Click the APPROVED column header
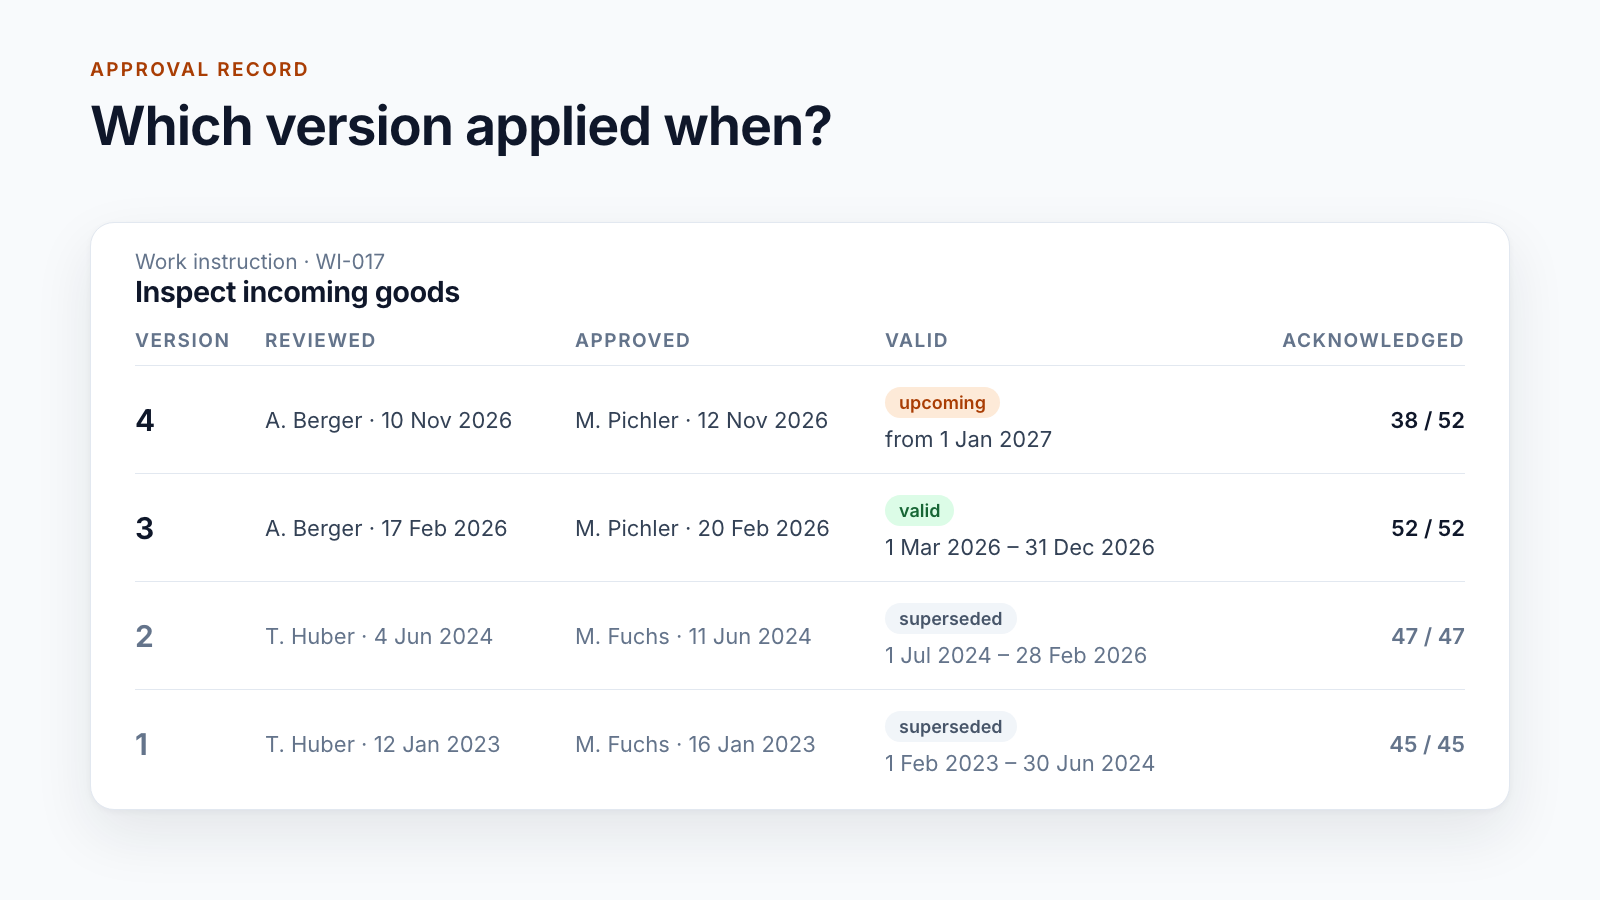1600x900 pixels. 632,340
